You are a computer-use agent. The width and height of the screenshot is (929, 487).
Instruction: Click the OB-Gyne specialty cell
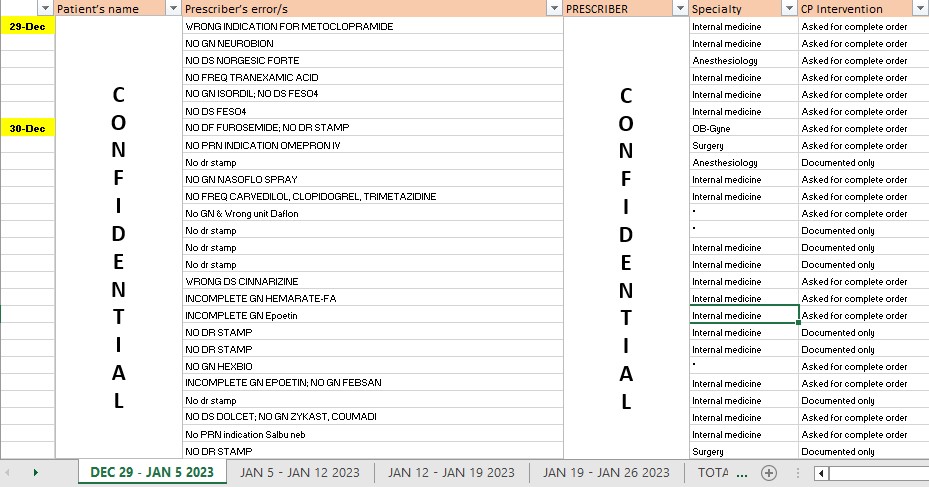pyautogui.click(x=743, y=128)
